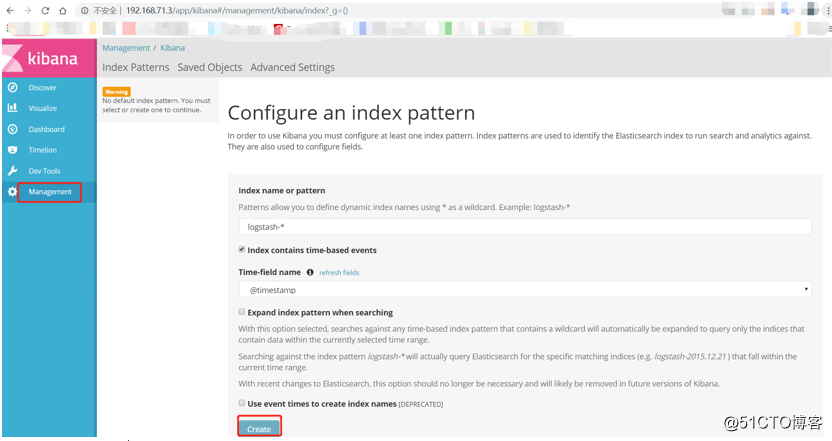Screen dimensions: 832x441
Task: Click the Create button
Action: click(259, 428)
